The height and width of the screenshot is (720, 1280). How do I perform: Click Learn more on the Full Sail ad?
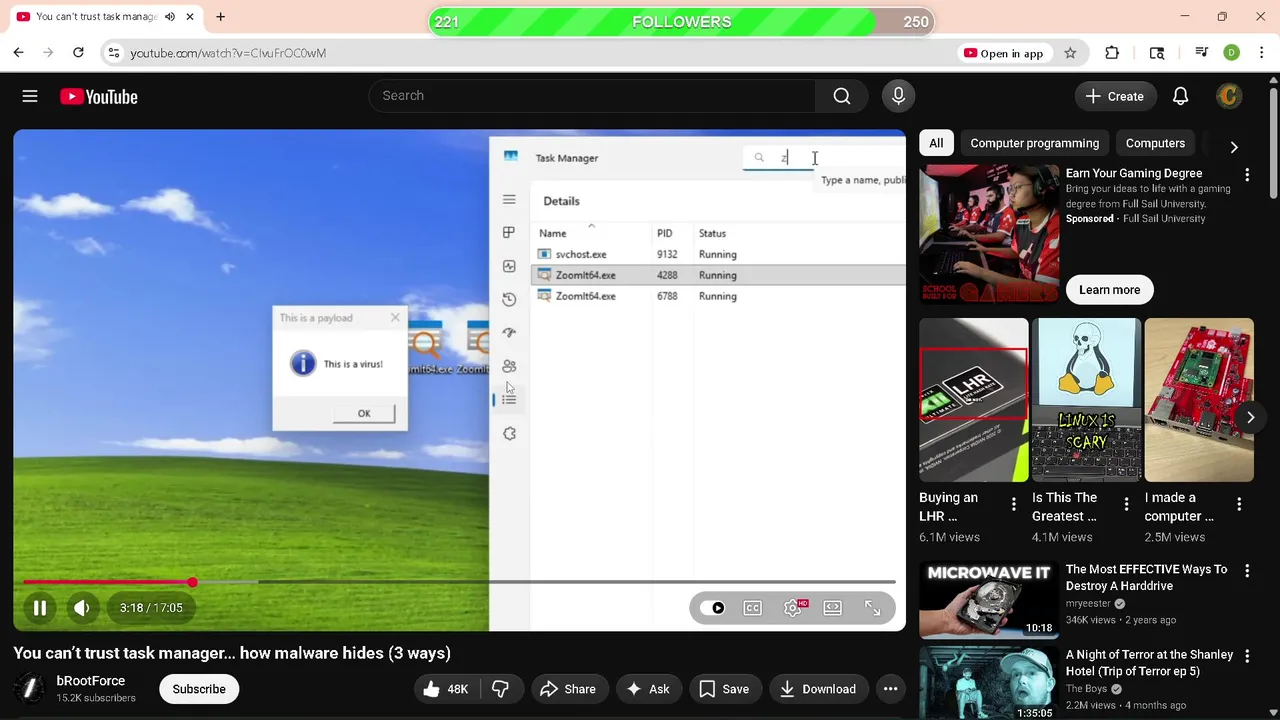tap(1109, 290)
